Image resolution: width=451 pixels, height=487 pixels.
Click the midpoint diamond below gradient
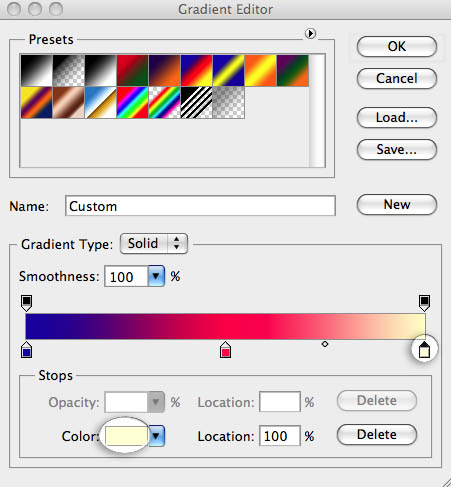325,344
